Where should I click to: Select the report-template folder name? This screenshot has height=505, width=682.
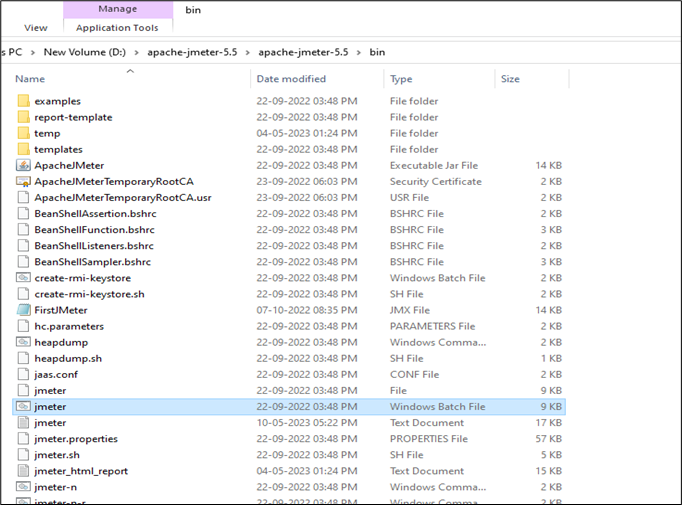point(73,117)
